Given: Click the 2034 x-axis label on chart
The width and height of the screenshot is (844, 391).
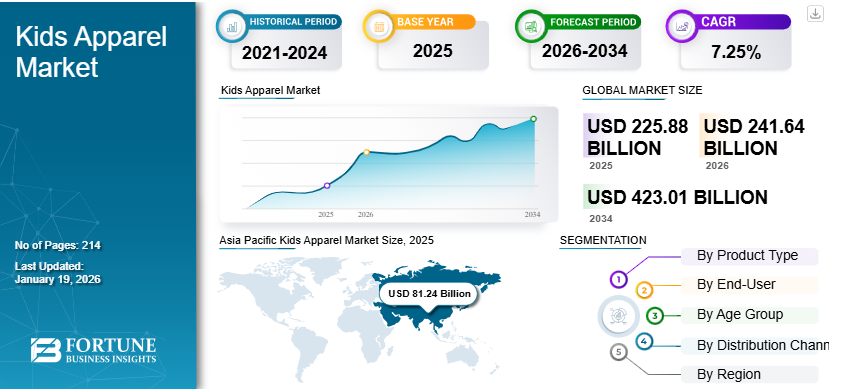Looking at the screenshot, I should point(533,215).
